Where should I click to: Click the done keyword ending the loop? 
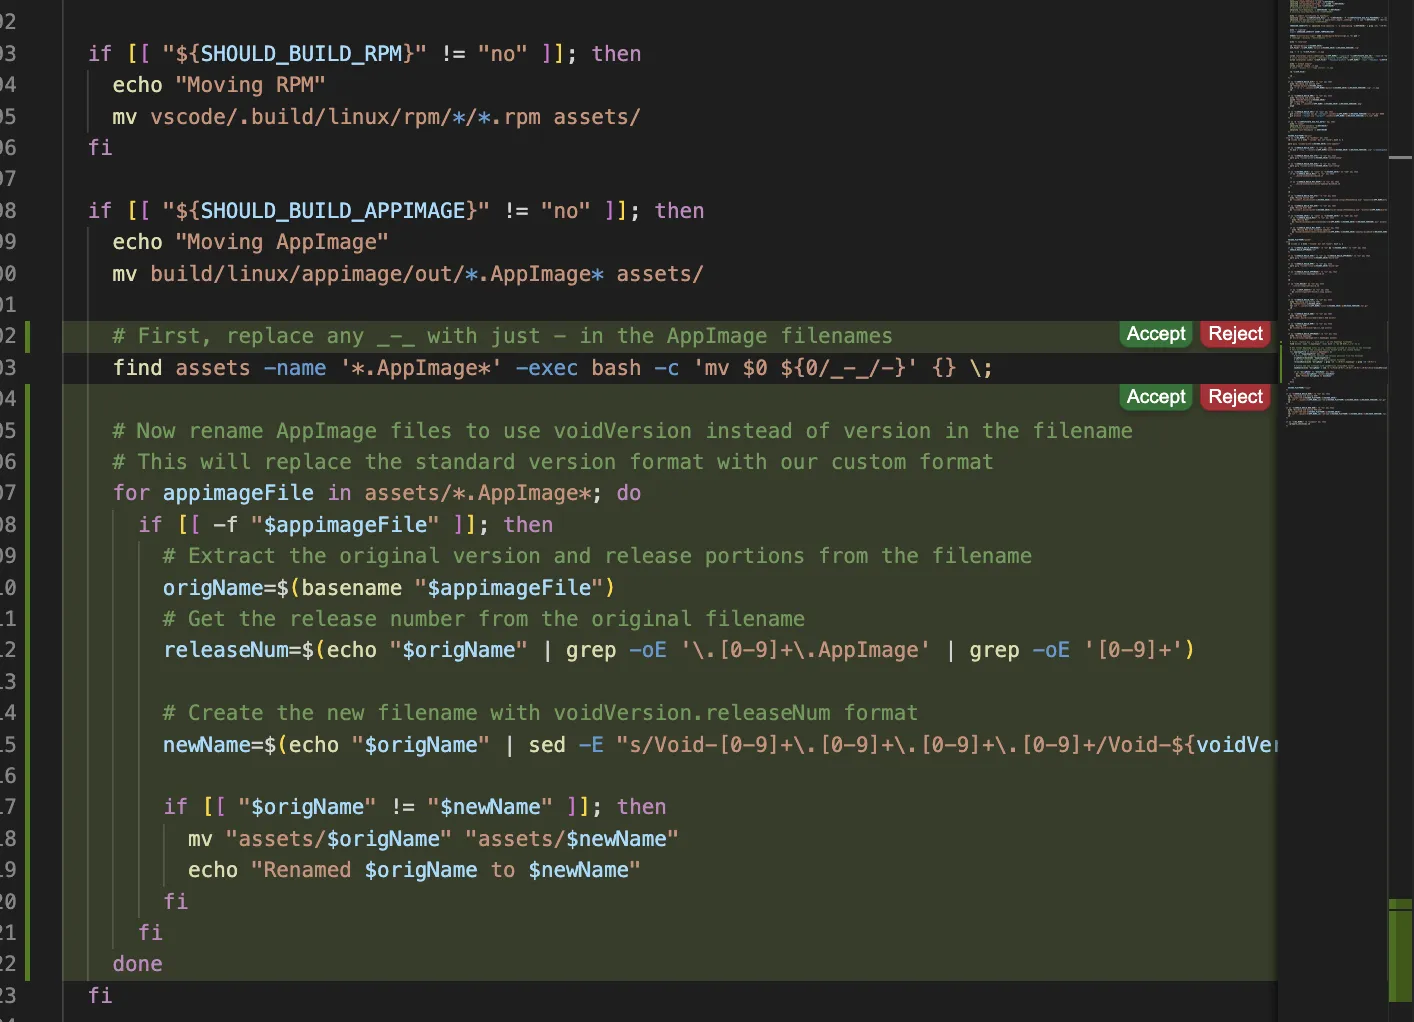click(x=138, y=964)
